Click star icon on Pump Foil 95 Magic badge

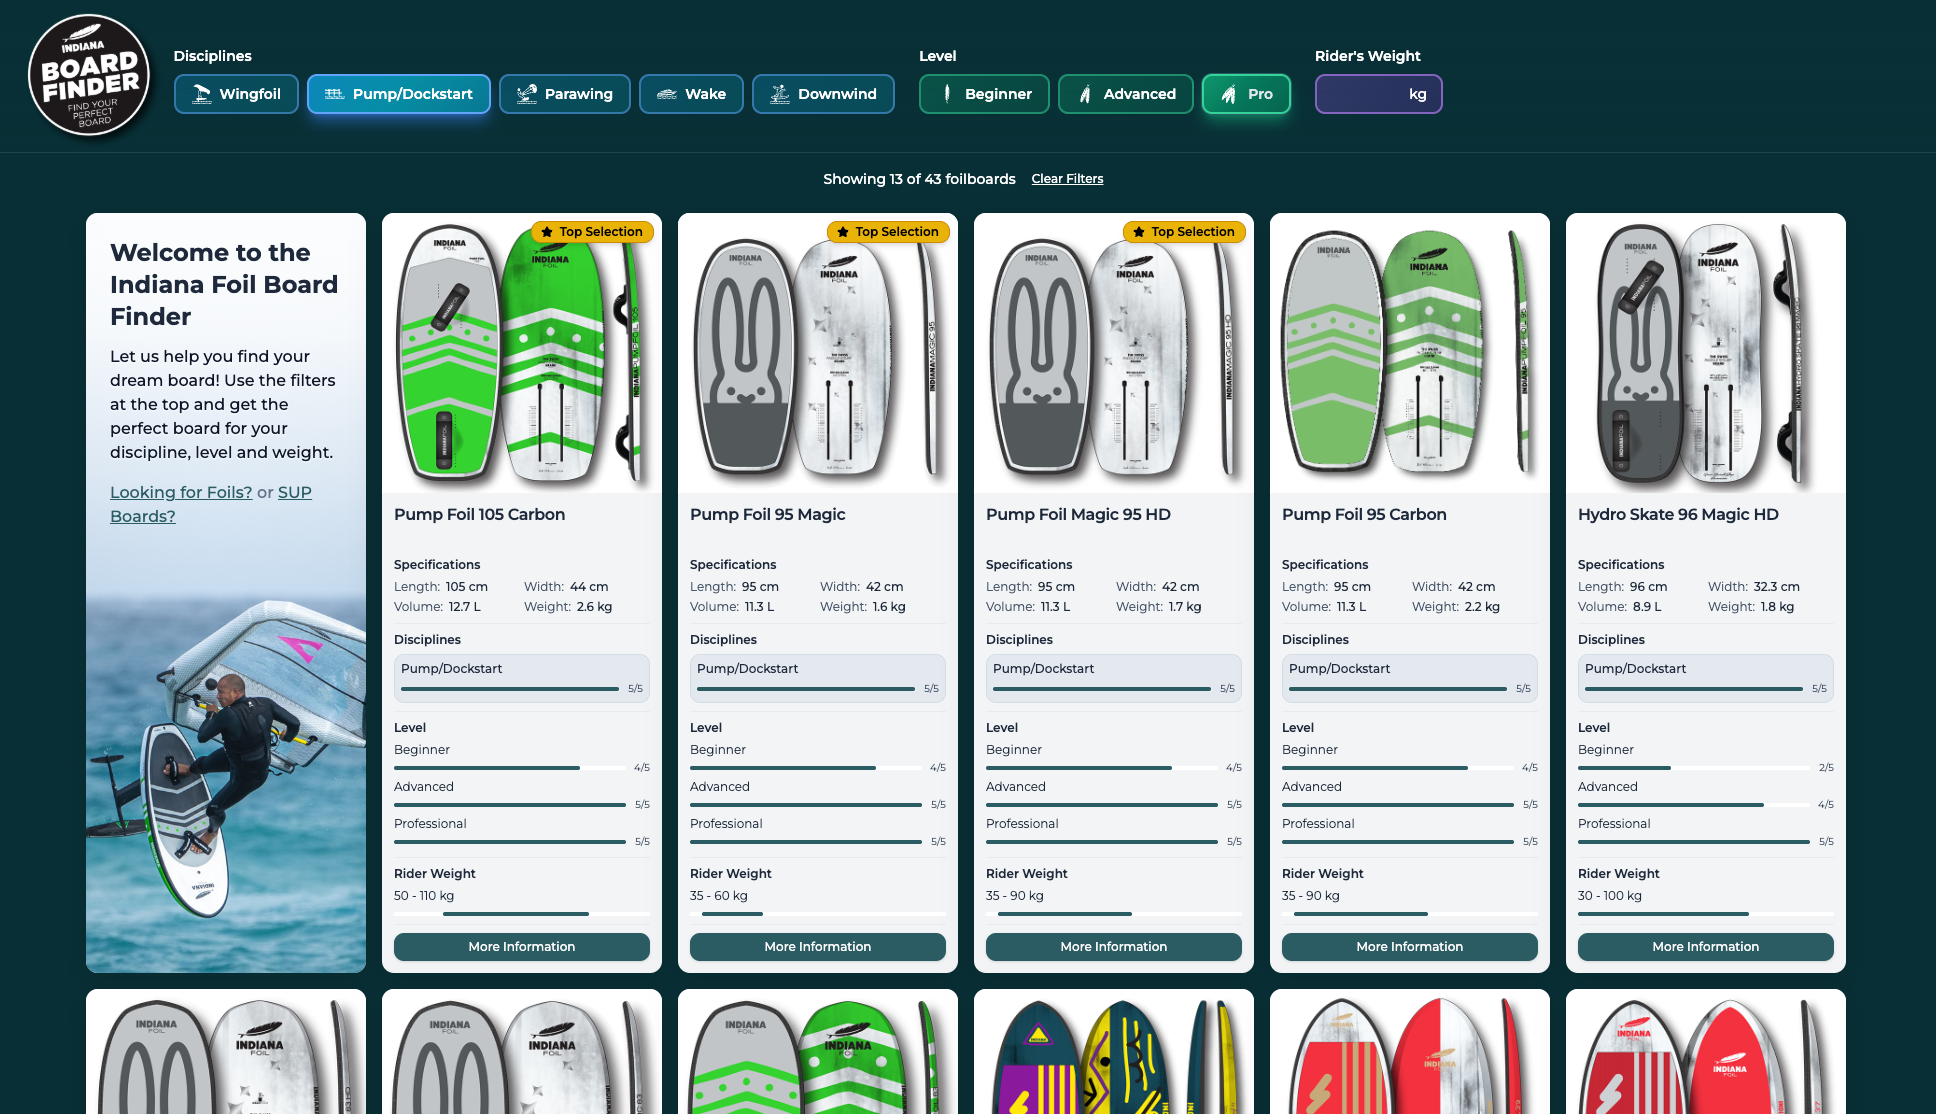[842, 232]
